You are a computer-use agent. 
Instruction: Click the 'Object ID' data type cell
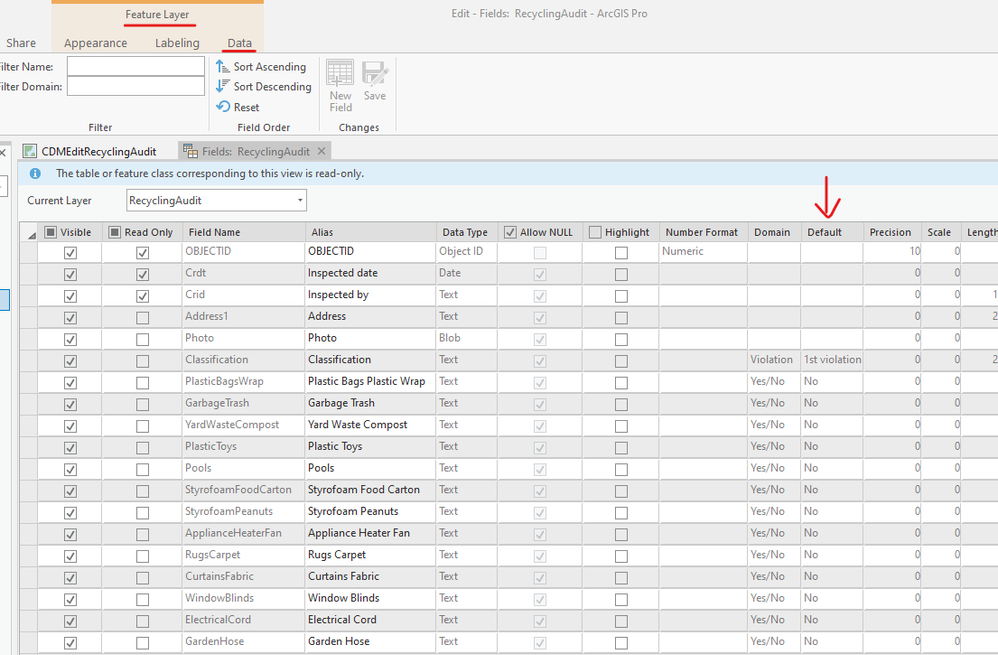coord(467,251)
